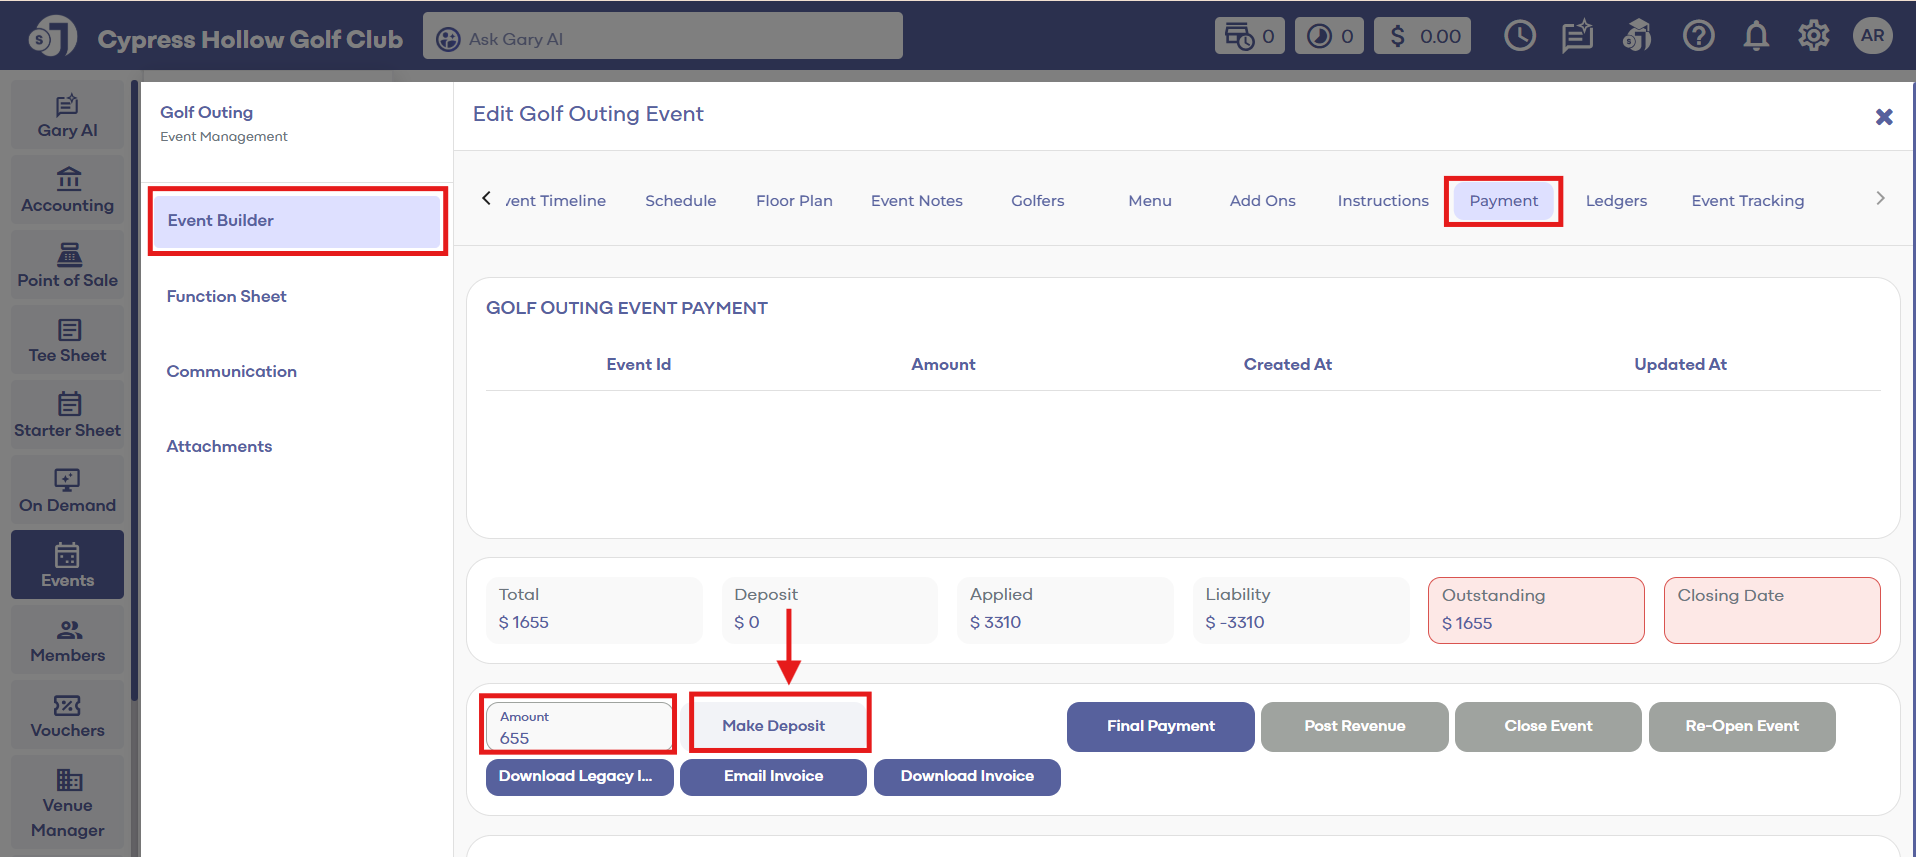
Task: Select Function Sheet in side menu
Action: pyautogui.click(x=227, y=296)
